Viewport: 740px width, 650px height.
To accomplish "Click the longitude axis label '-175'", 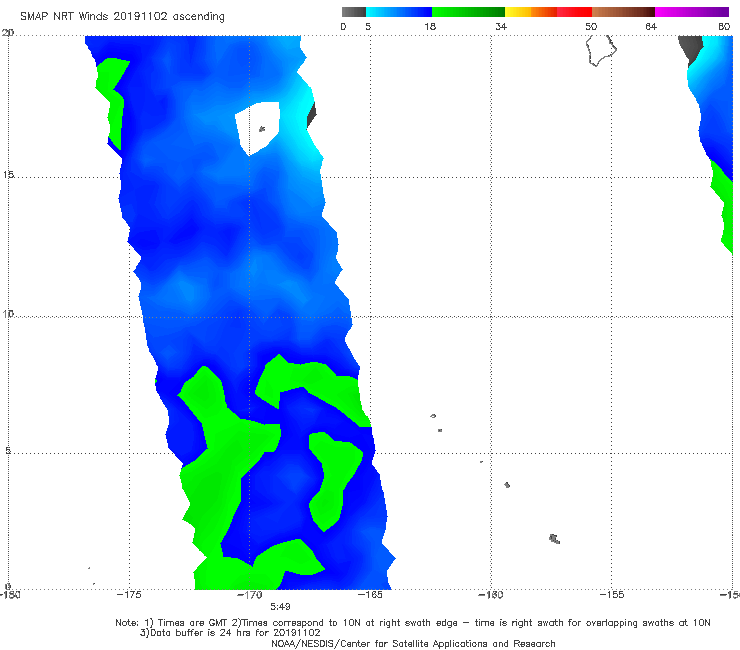I will pyautogui.click(x=129, y=595).
